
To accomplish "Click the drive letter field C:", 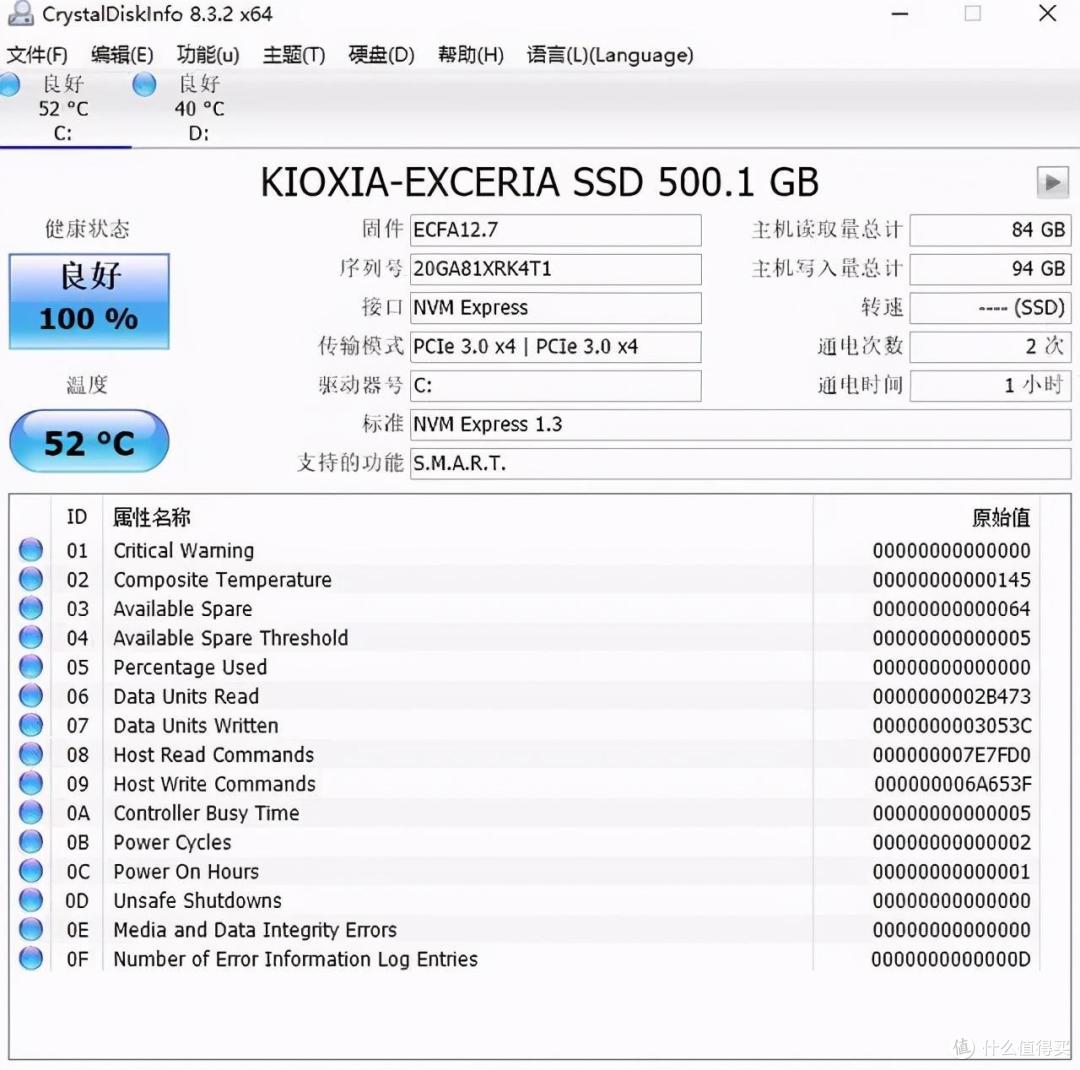I will pyautogui.click(x=556, y=386).
